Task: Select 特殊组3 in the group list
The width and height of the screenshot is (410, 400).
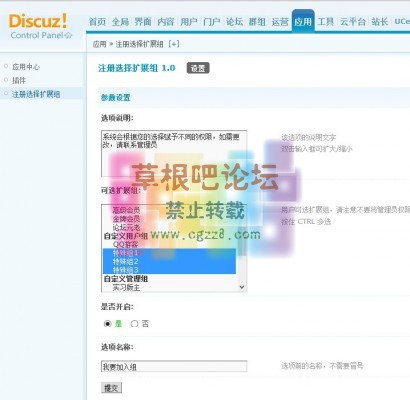Action: [169, 270]
